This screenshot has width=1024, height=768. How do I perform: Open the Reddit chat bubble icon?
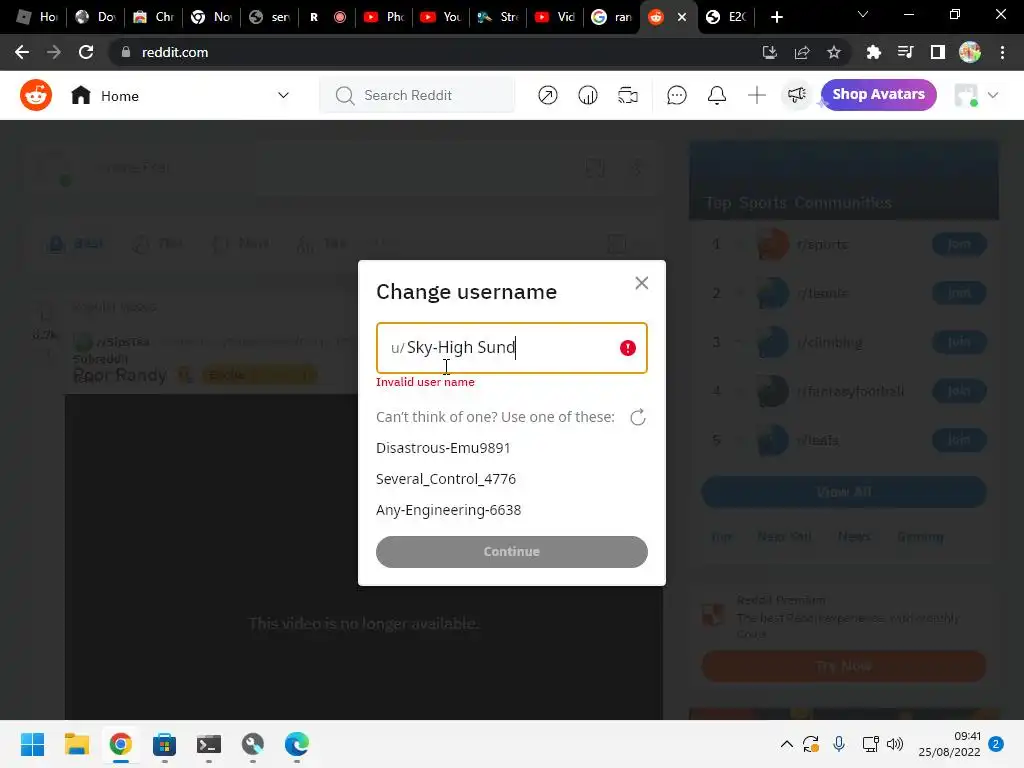click(x=677, y=95)
